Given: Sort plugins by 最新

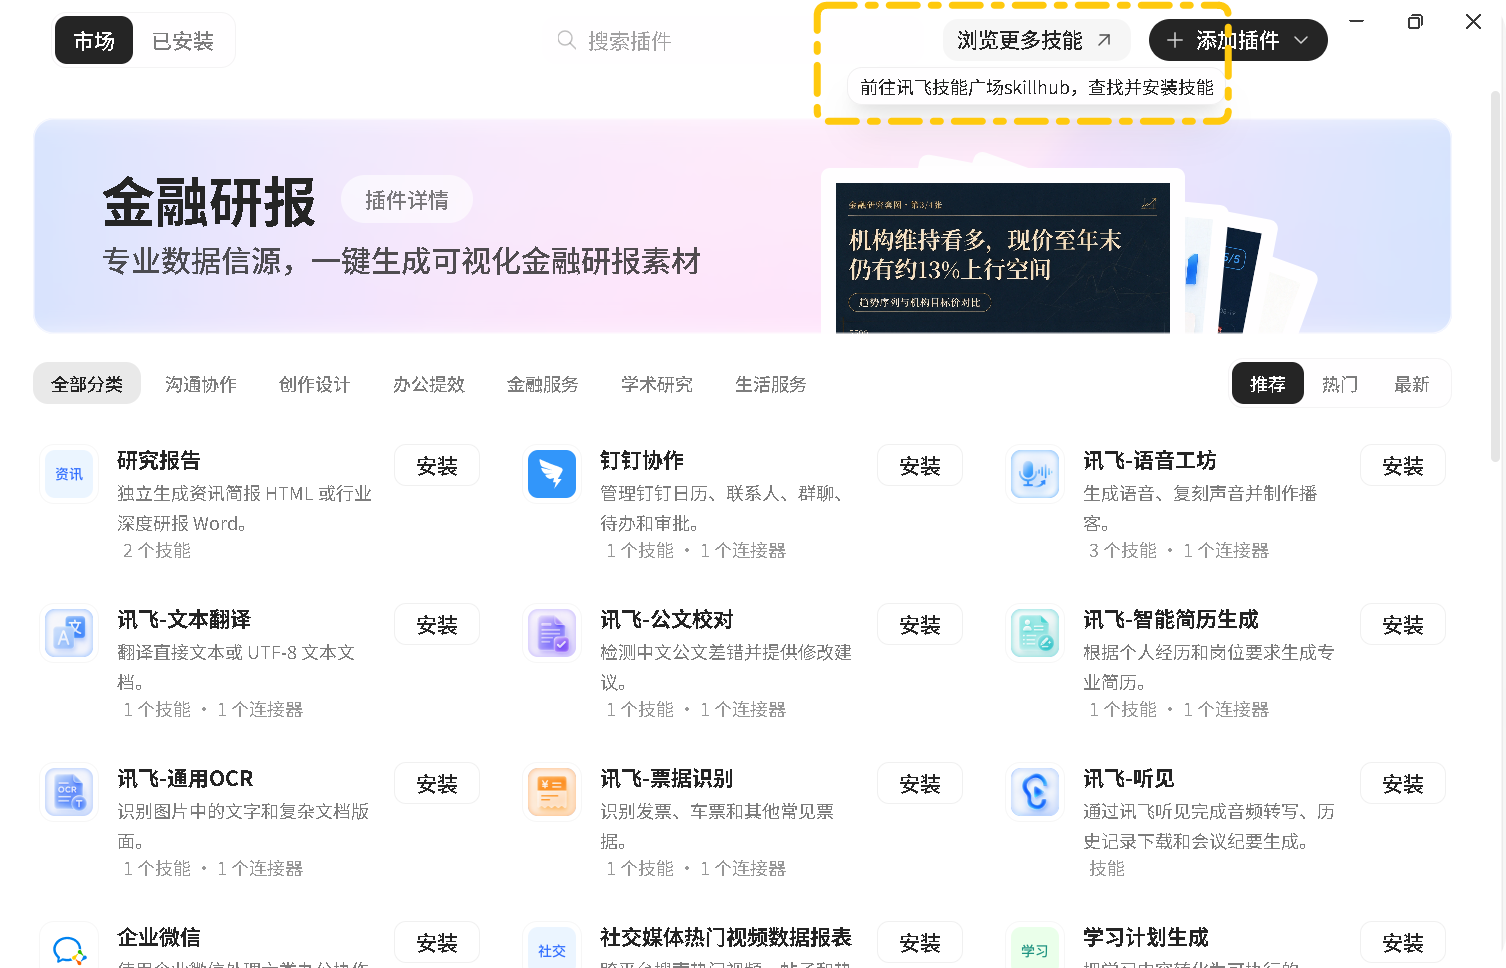Looking at the screenshot, I should [1412, 384].
